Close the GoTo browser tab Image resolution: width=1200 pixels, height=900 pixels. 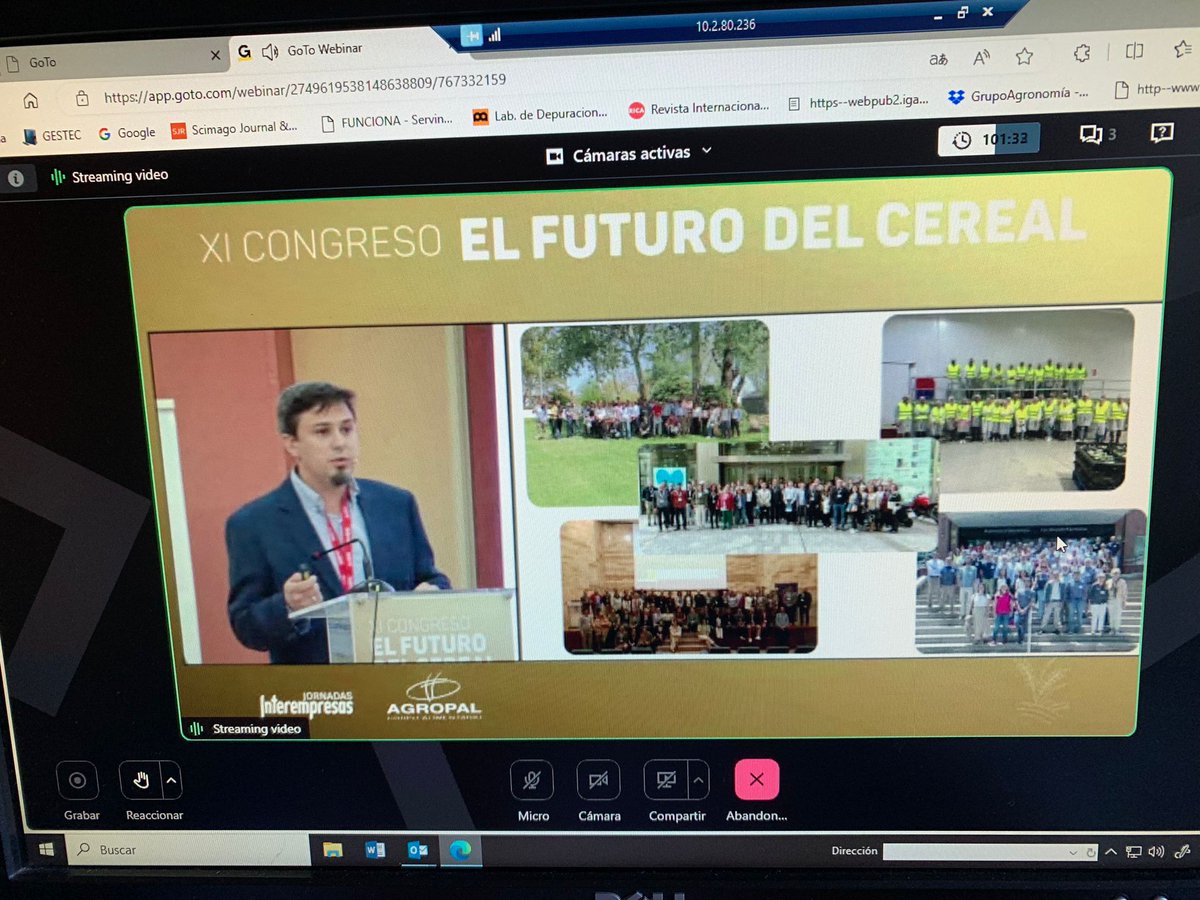point(215,56)
